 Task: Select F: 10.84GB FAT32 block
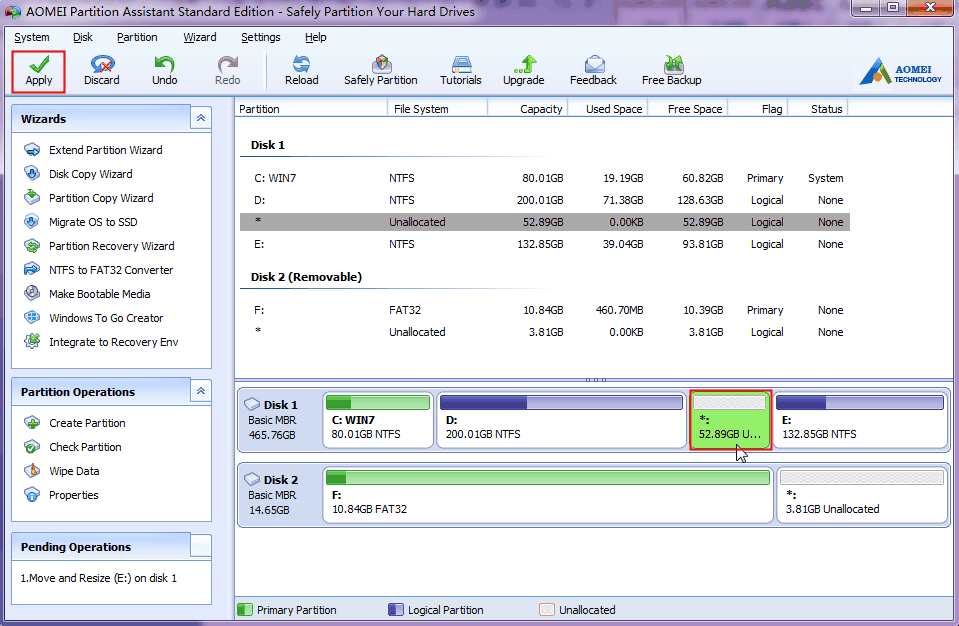pos(548,496)
